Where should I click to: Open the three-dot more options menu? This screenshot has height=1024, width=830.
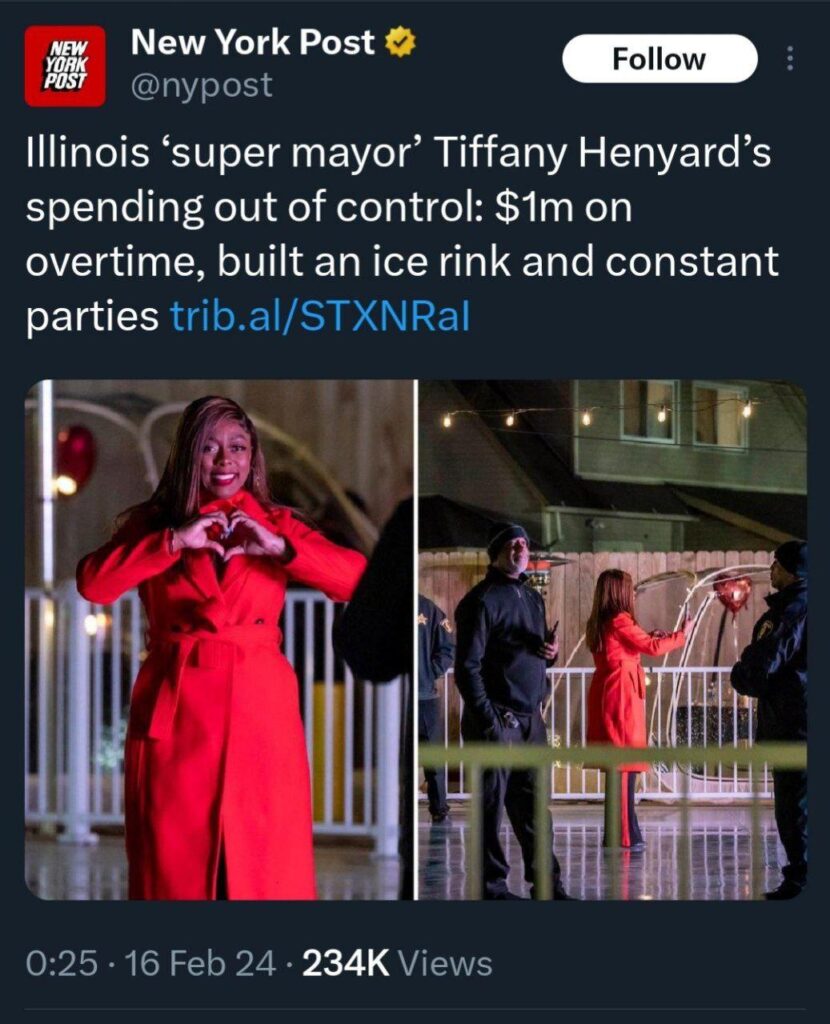pyautogui.click(x=790, y=59)
